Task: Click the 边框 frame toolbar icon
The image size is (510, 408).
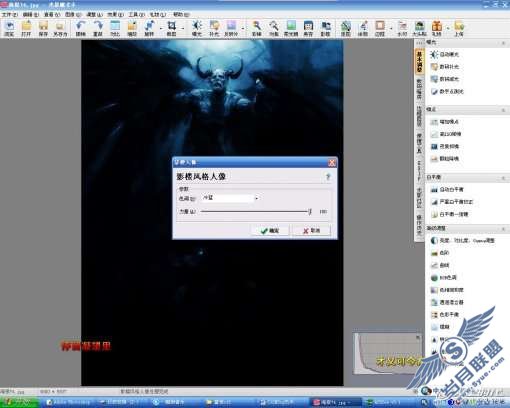Action: (380, 28)
